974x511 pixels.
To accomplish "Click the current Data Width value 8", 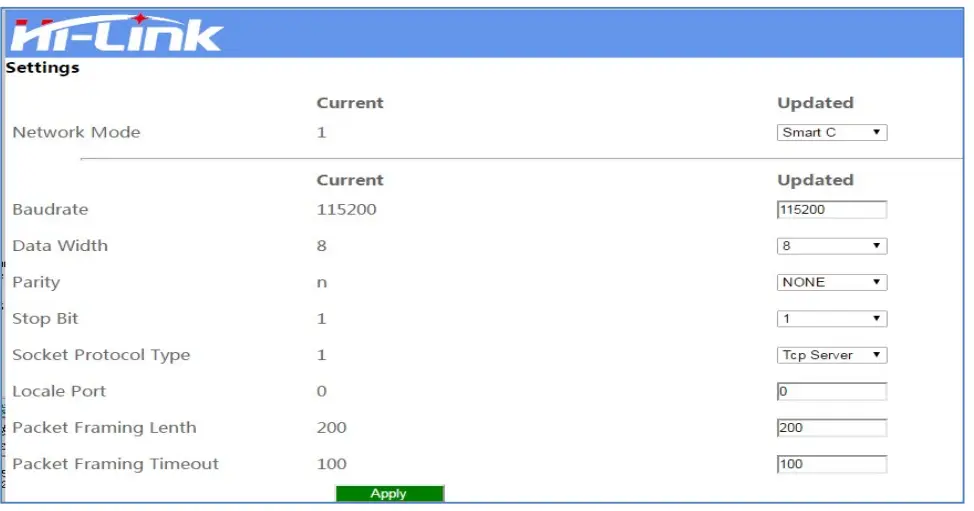I will pyautogui.click(x=322, y=246).
